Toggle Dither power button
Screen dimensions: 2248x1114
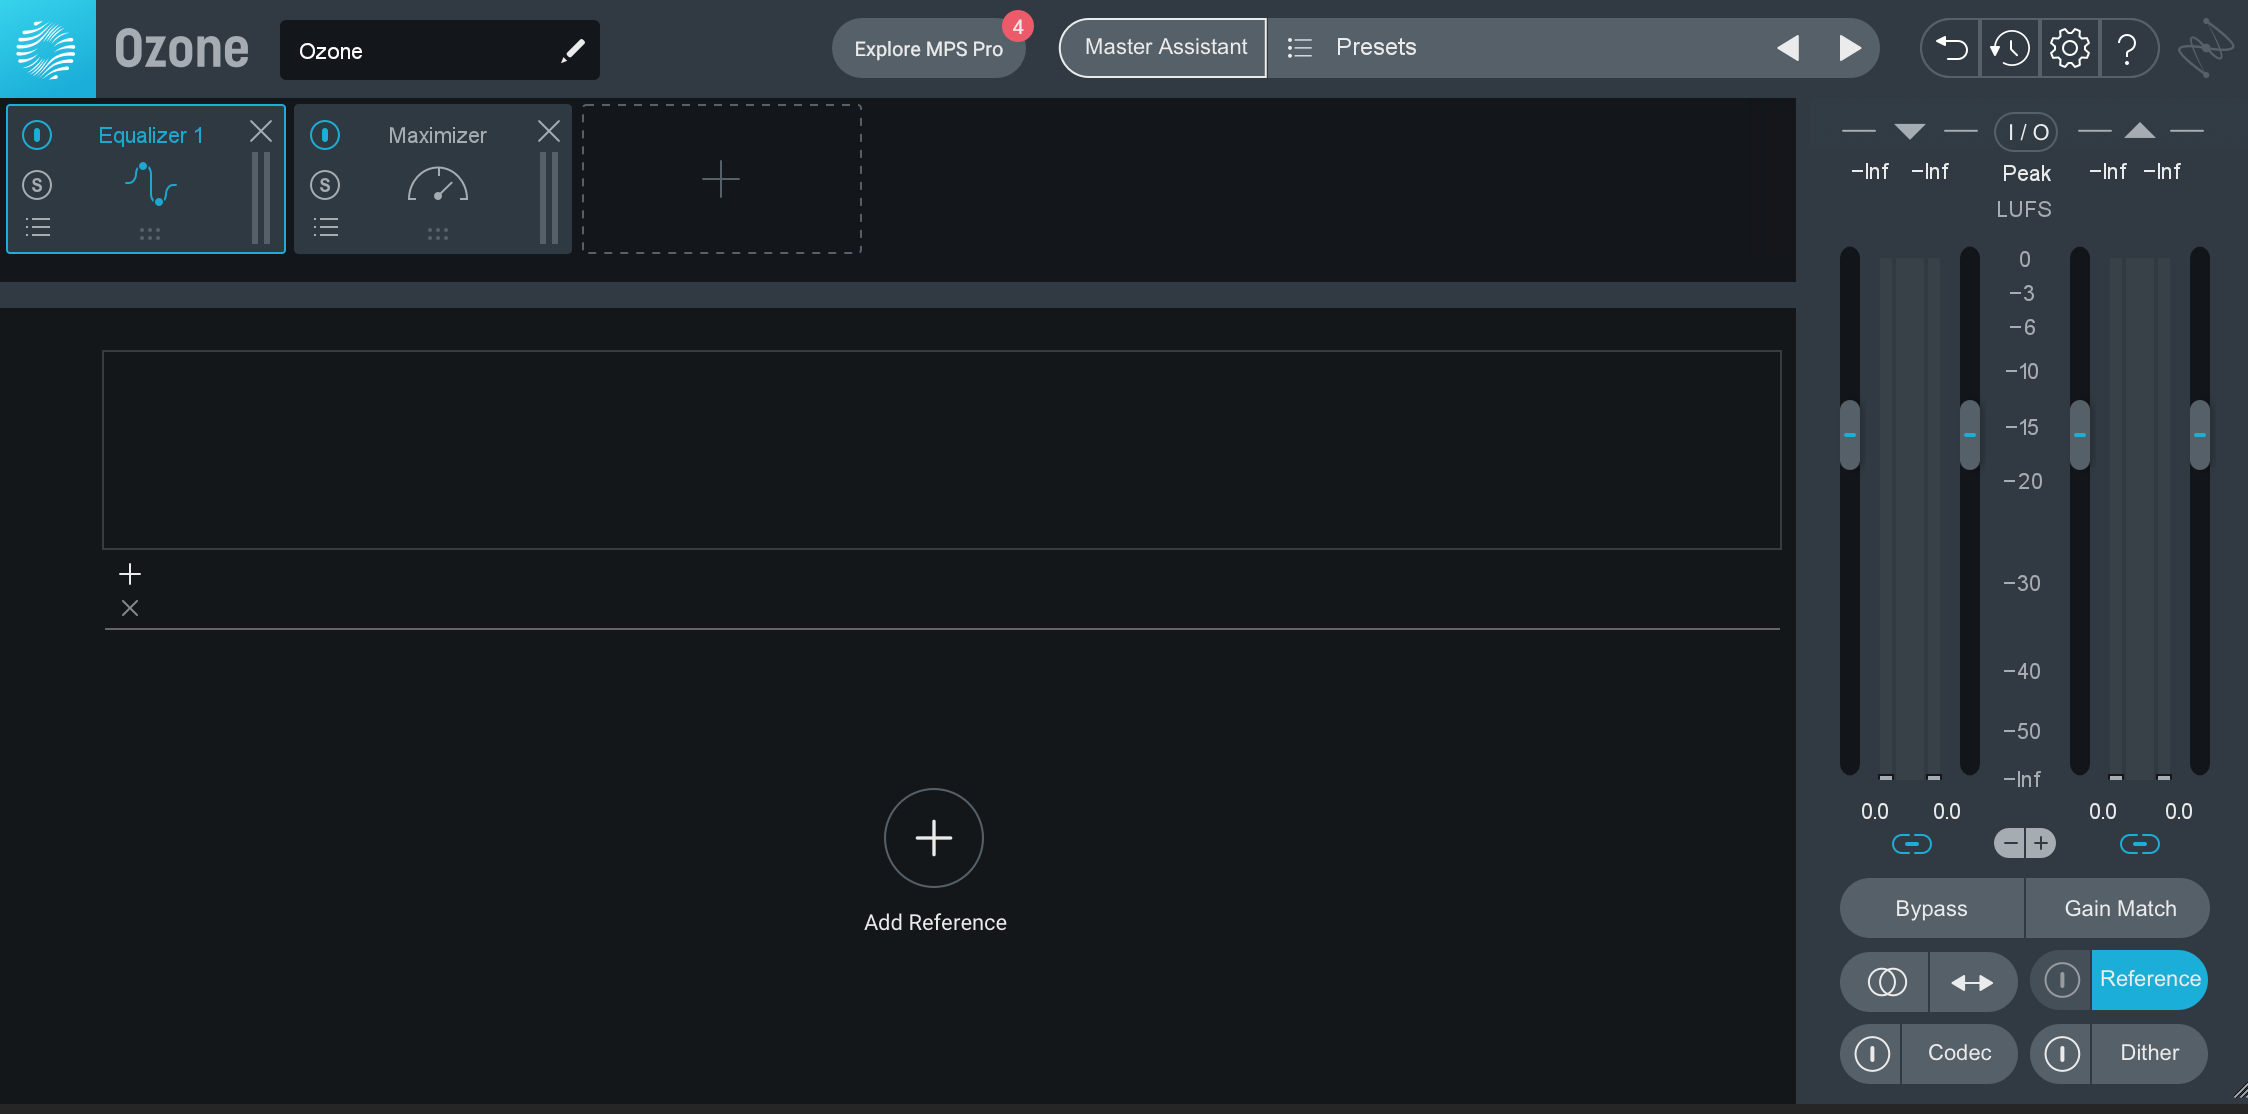click(x=2061, y=1053)
